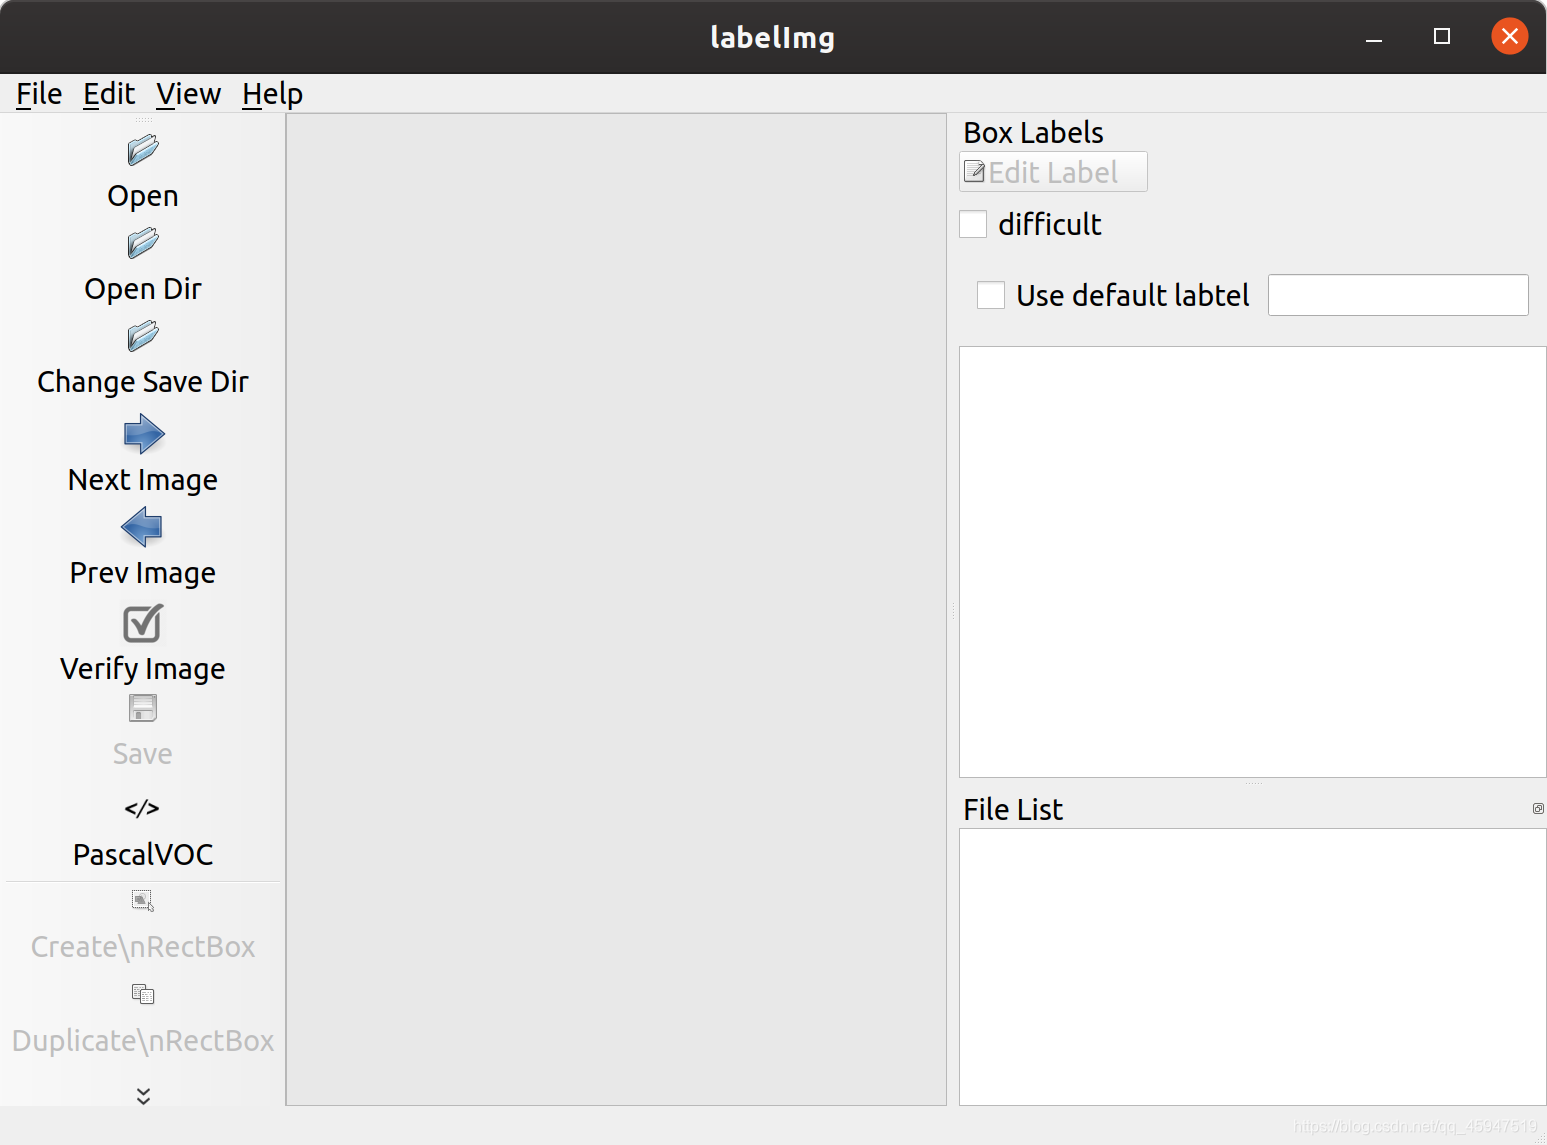1547x1145 pixels.
Task: Go back with the Prev Image arrow icon
Action: (142, 527)
